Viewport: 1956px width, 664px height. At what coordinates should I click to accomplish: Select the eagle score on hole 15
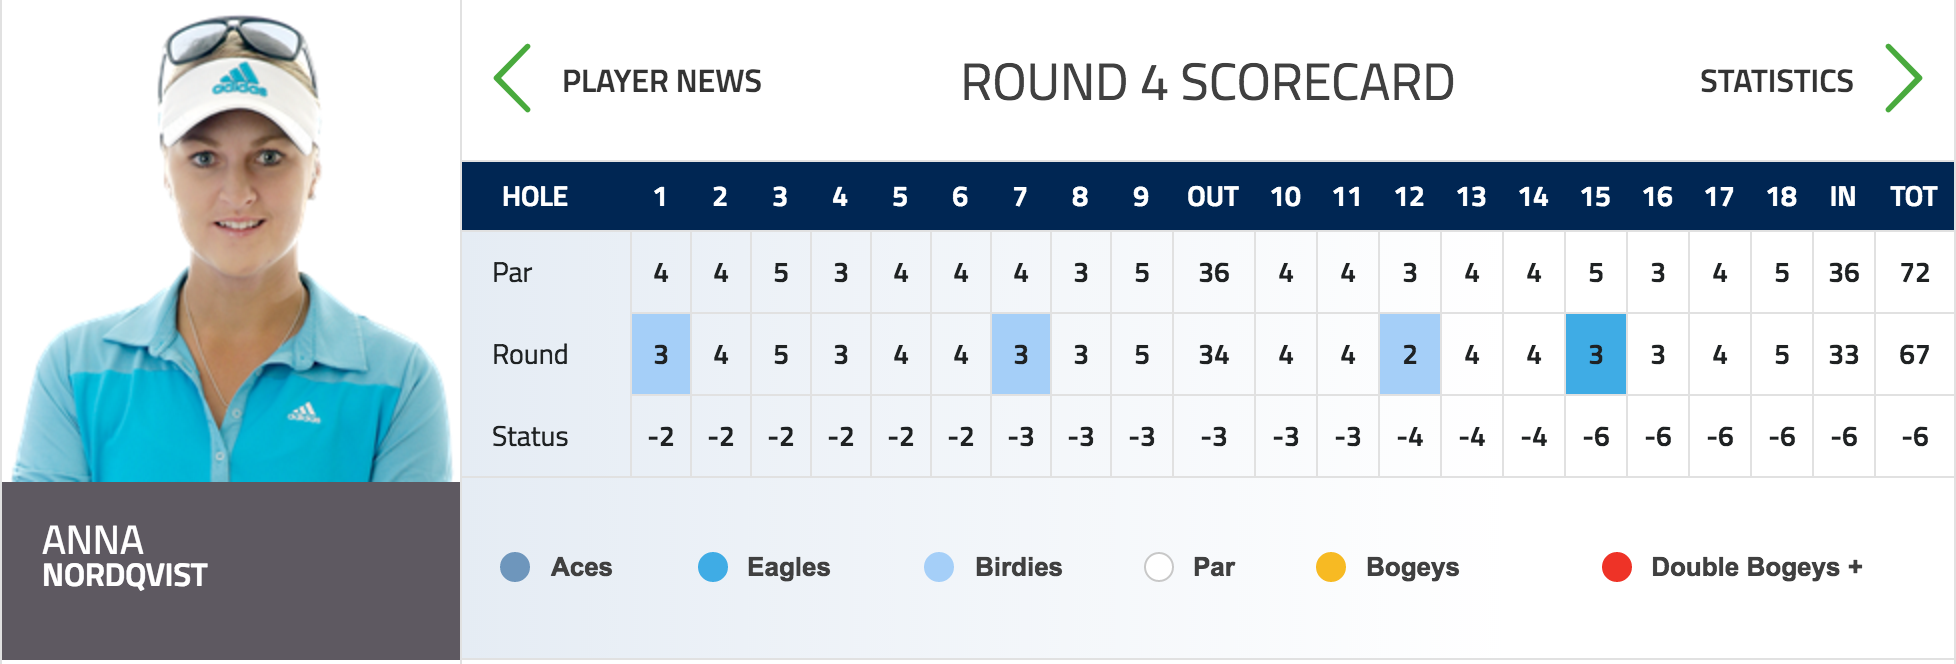(x=1596, y=354)
